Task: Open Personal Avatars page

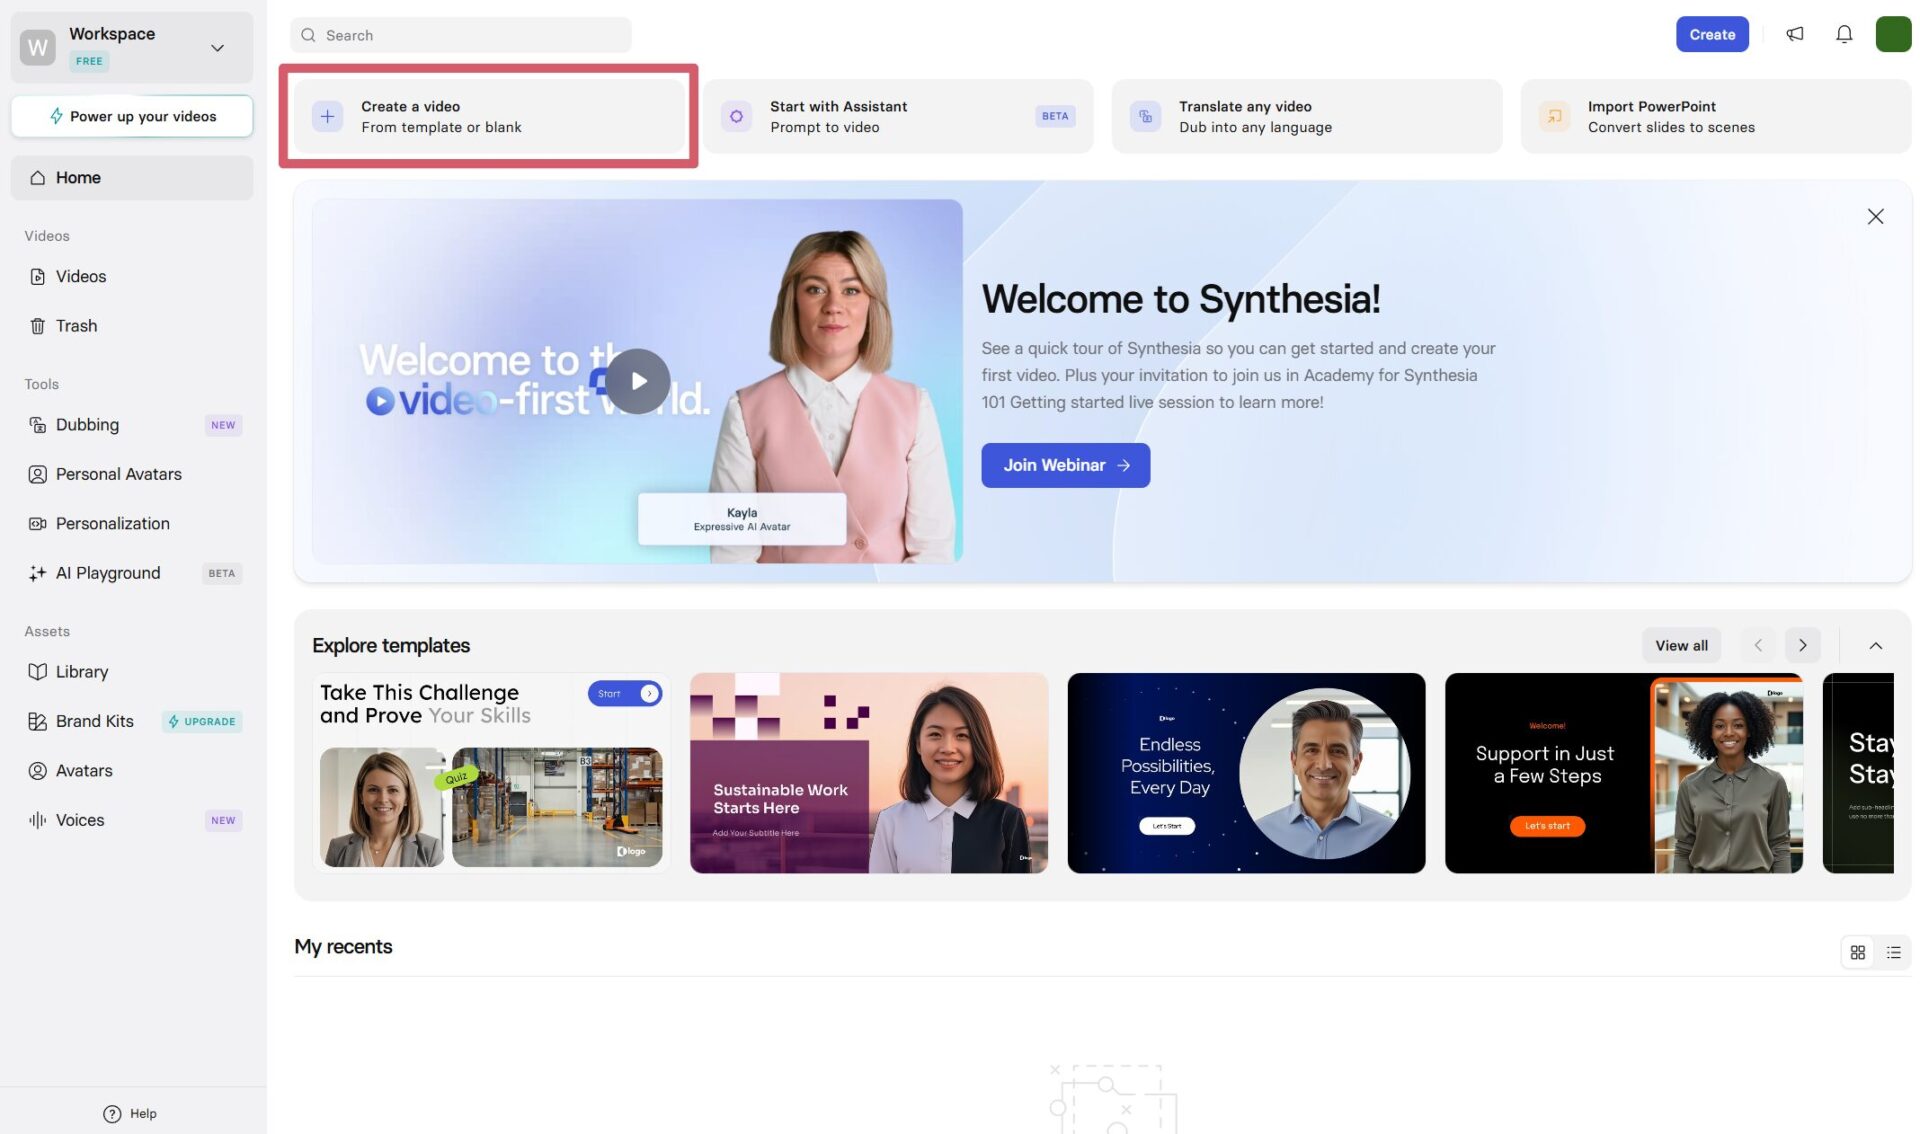Action: 132,474
